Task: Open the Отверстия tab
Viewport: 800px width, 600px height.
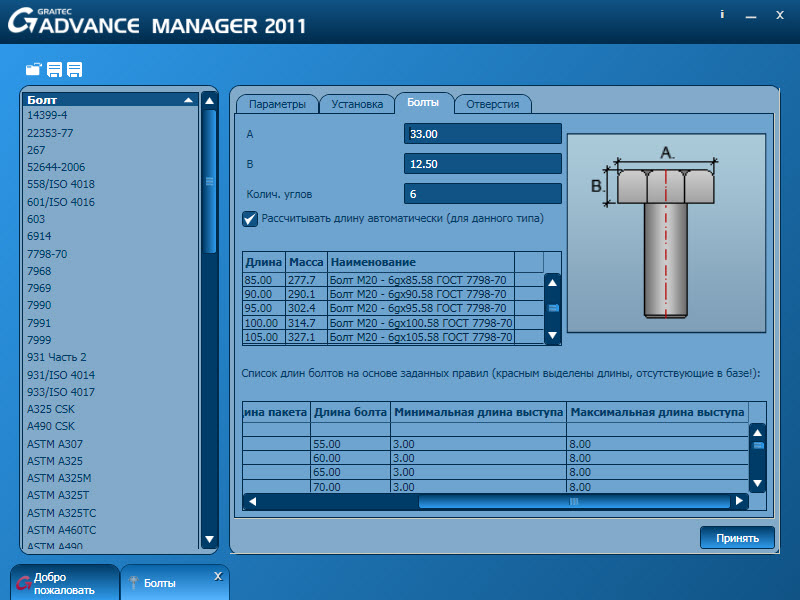Action: tap(493, 104)
